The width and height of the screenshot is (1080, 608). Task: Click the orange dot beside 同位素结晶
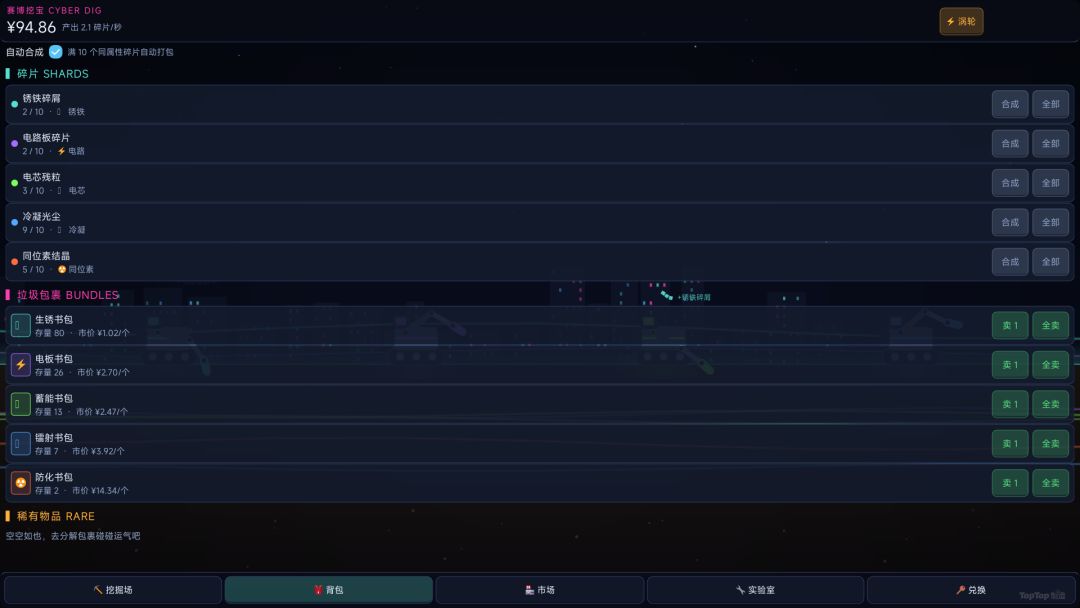tap(14, 262)
